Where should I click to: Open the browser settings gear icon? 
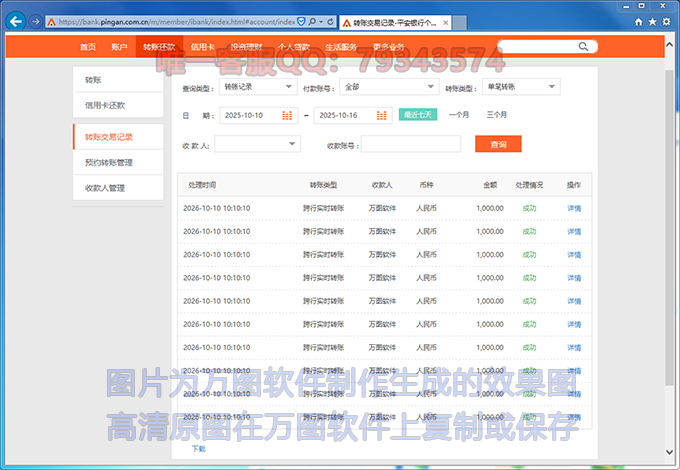click(666, 21)
